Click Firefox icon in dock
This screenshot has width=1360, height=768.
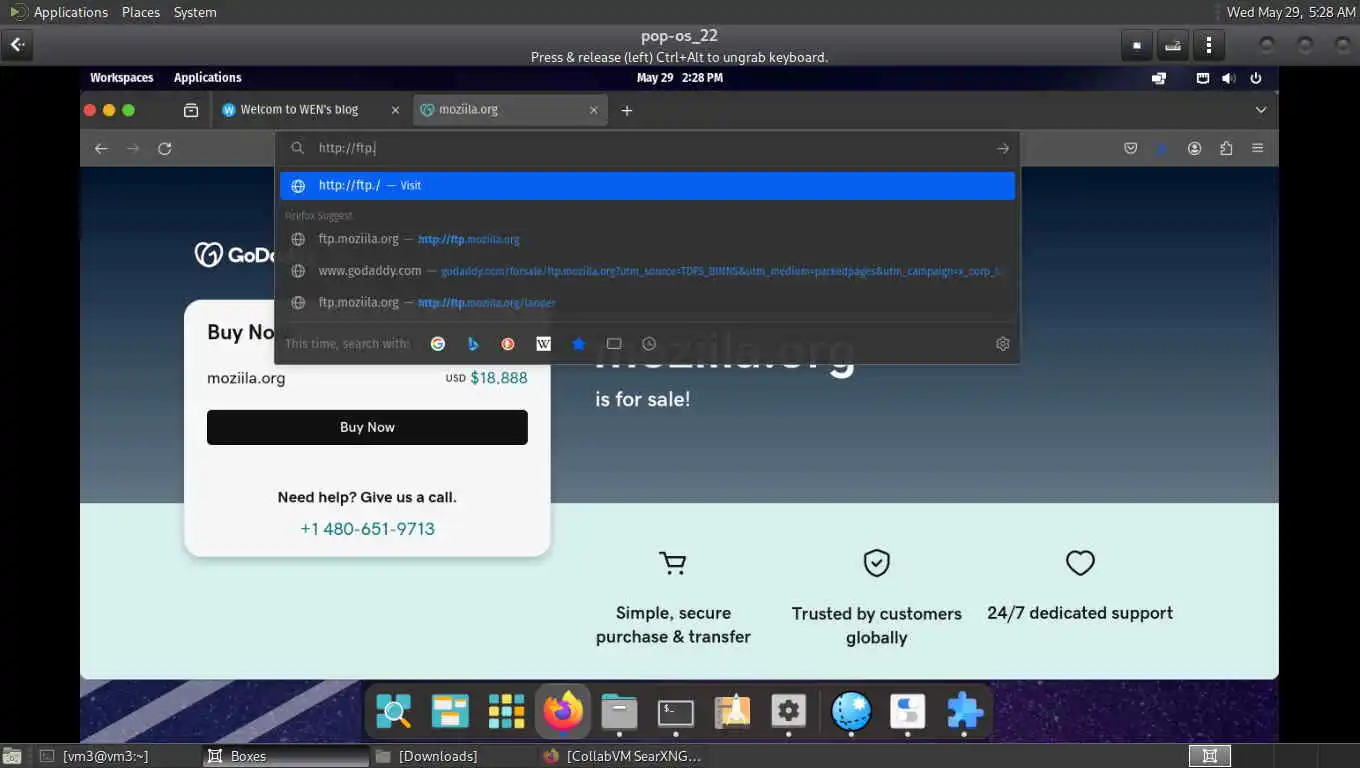563,712
